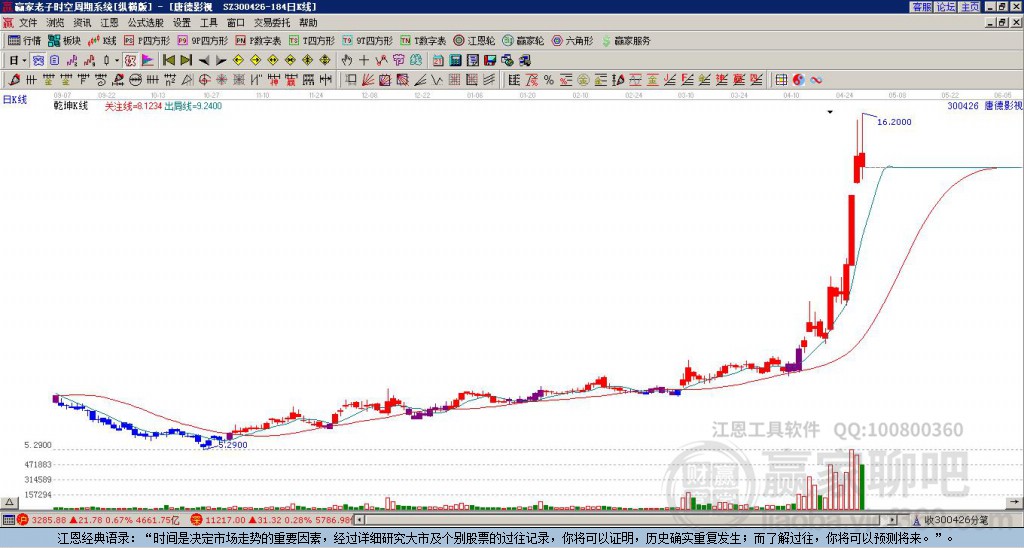Open the 赢家轮 tool
The width and height of the screenshot is (1024, 548).
coord(523,40)
